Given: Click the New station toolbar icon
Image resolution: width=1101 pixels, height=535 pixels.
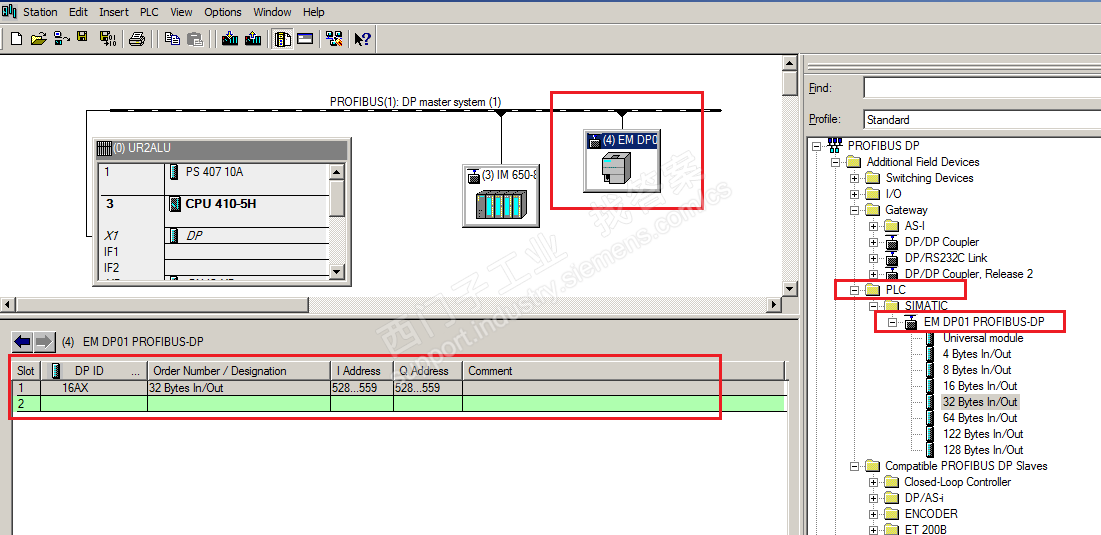Looking at the screenshot, I should point(16,39).
